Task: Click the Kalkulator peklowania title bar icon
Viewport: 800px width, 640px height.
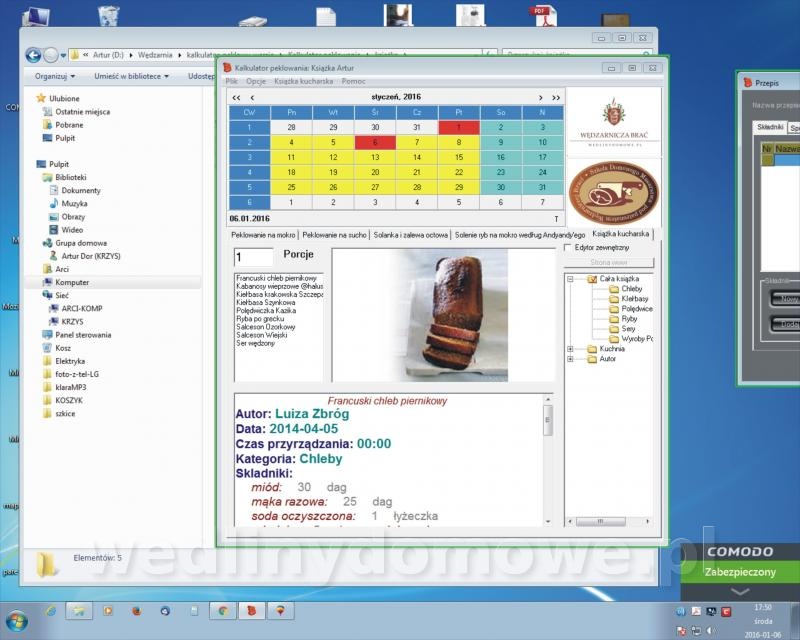Action: [228, 67]
